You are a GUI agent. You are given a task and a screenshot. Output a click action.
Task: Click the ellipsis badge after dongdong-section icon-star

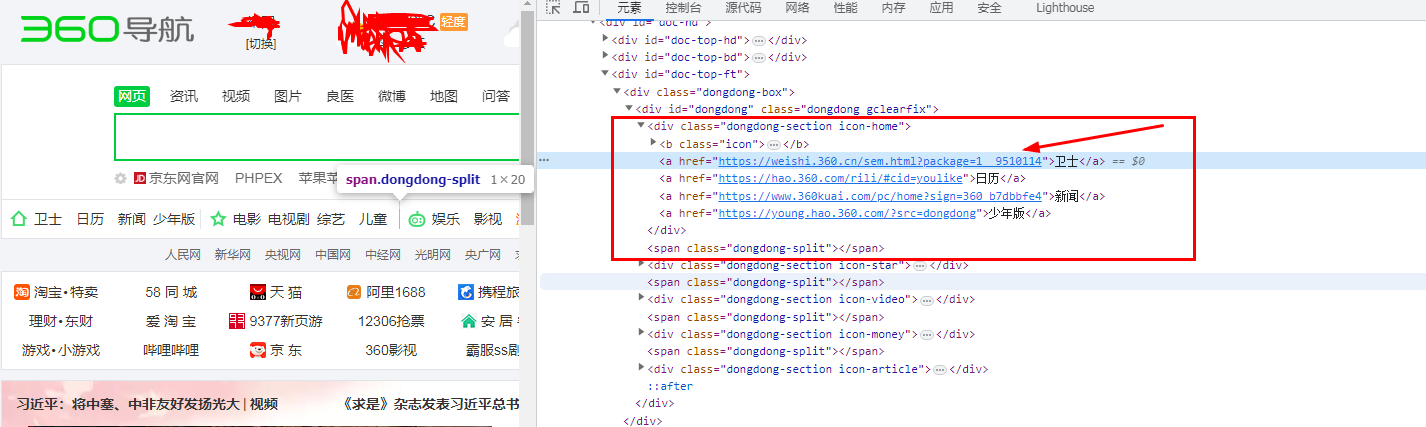[921, 265]
